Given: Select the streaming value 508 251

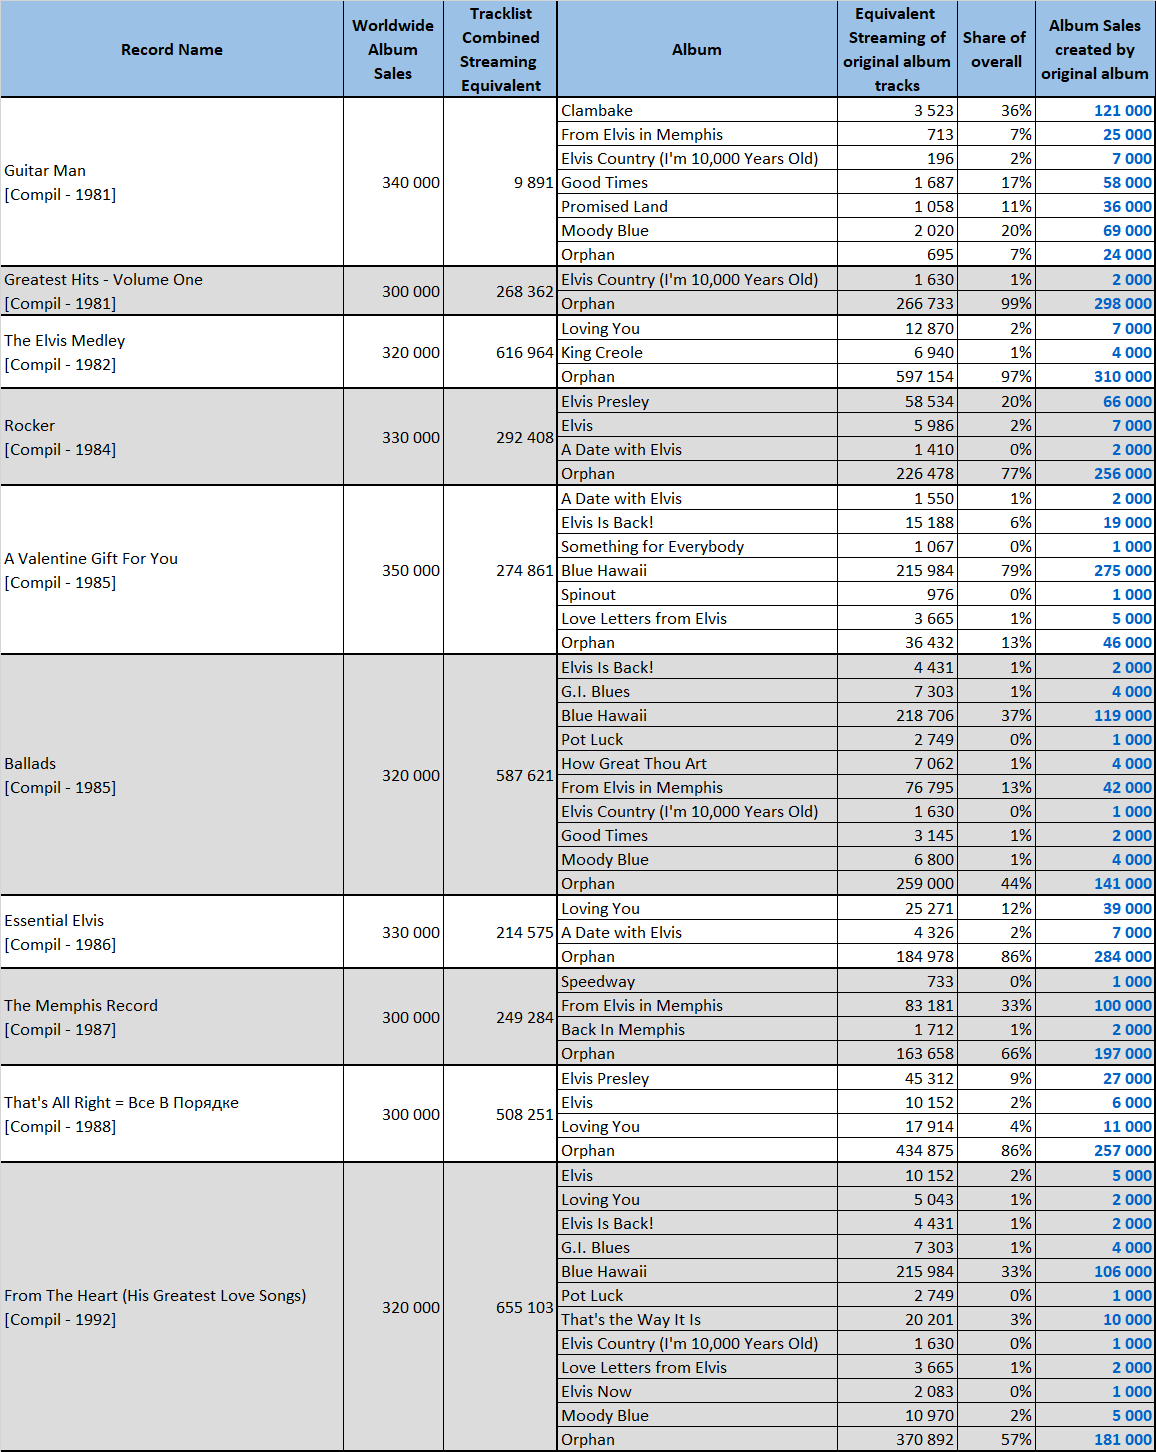Looking at the screenshot, I should 500,1114.
